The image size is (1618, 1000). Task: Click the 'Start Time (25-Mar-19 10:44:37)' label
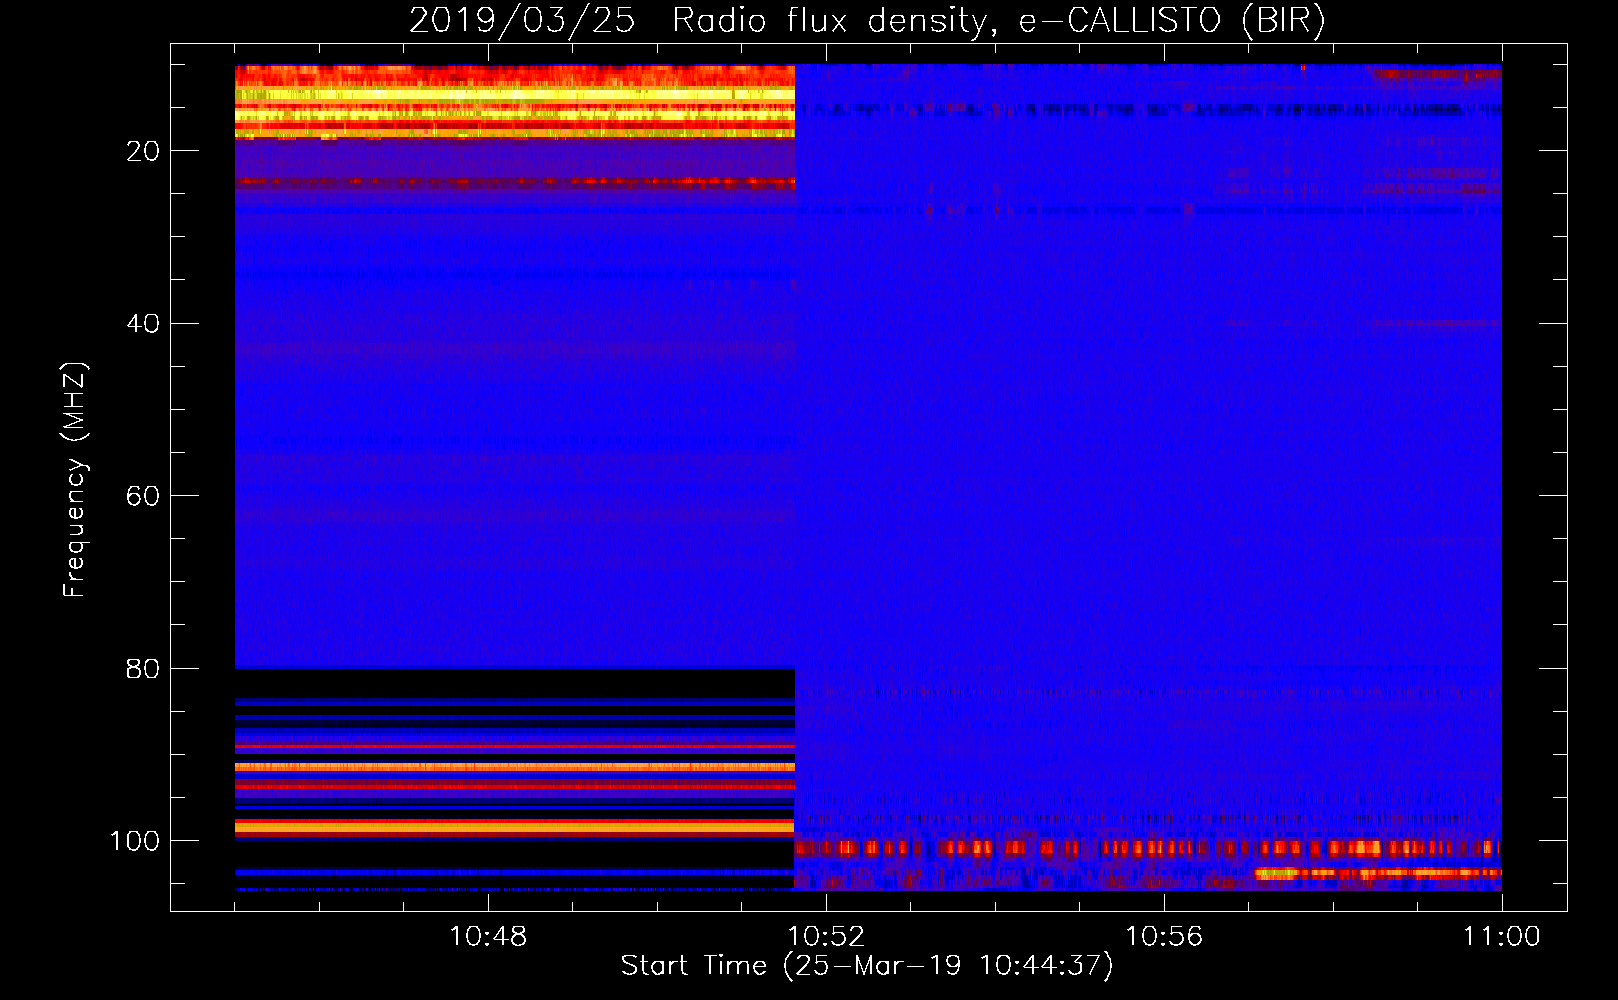pos(867,966)
